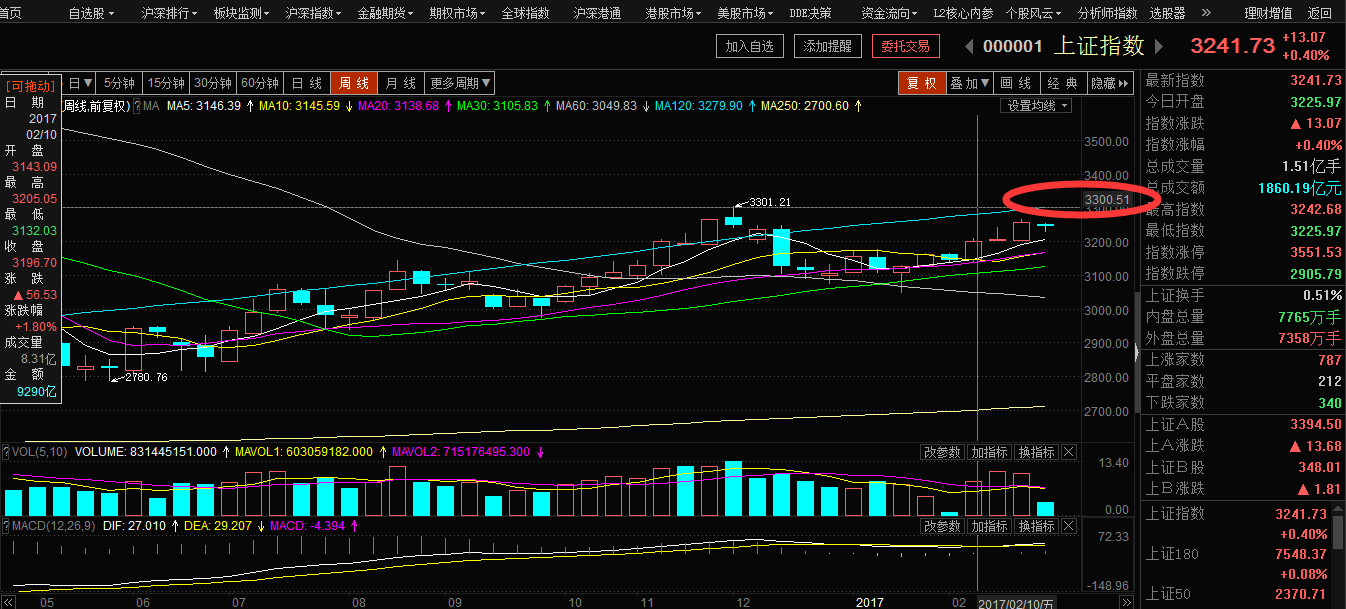Image resolution: width=1346 pixels, height=609 pixels.
Task: Click the 添加提醒 button
Action: (x=828, y=46)
